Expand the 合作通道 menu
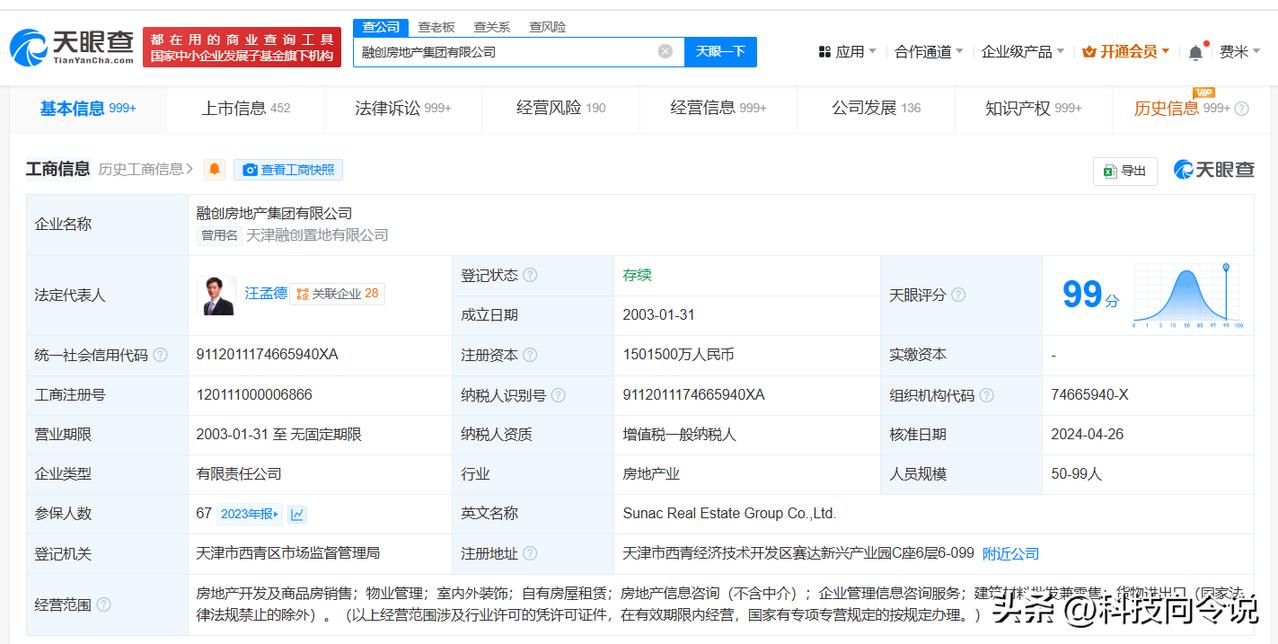The width and height of the screenshot is (1278, 644). click(x=929, y=52)
